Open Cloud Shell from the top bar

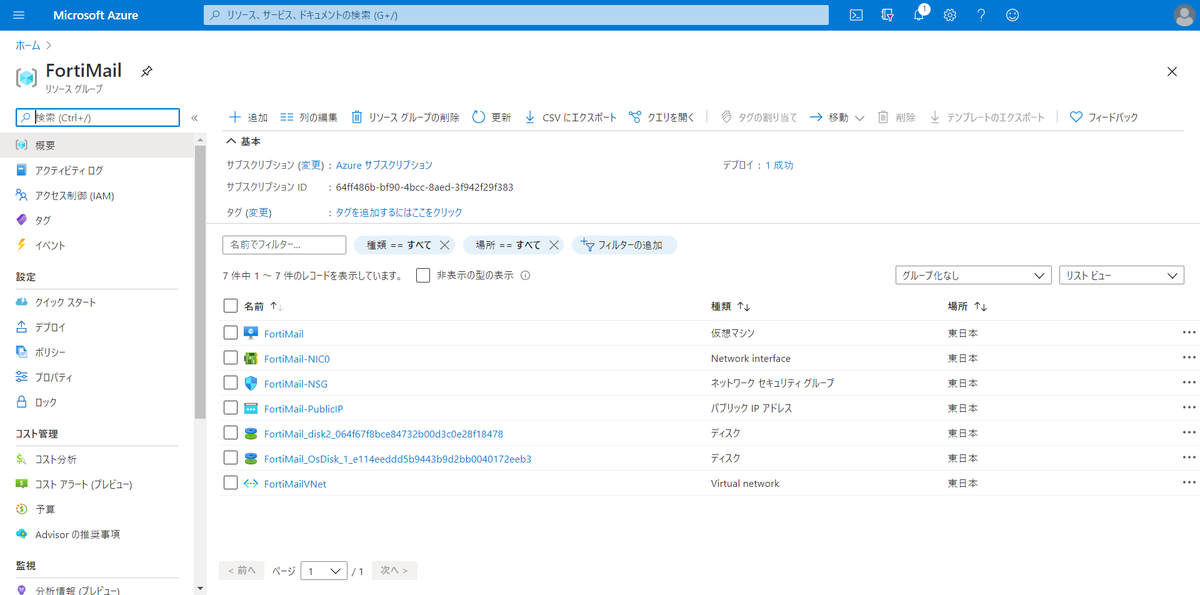click(856, 15)
